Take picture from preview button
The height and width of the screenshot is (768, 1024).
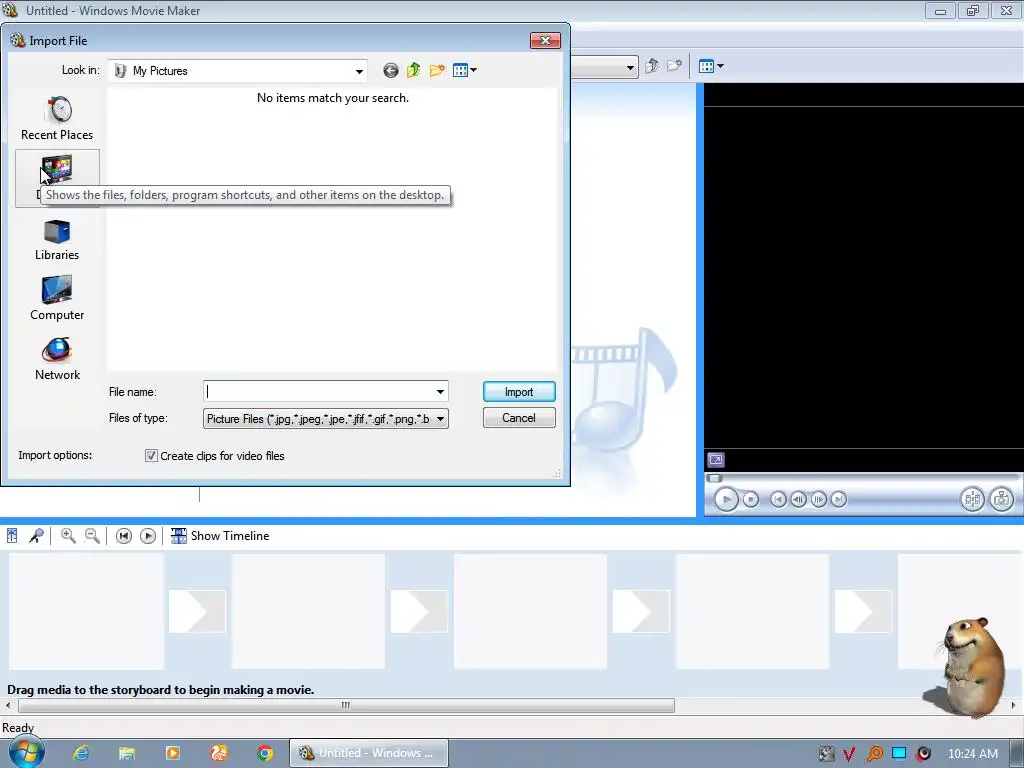(1001, 500)
